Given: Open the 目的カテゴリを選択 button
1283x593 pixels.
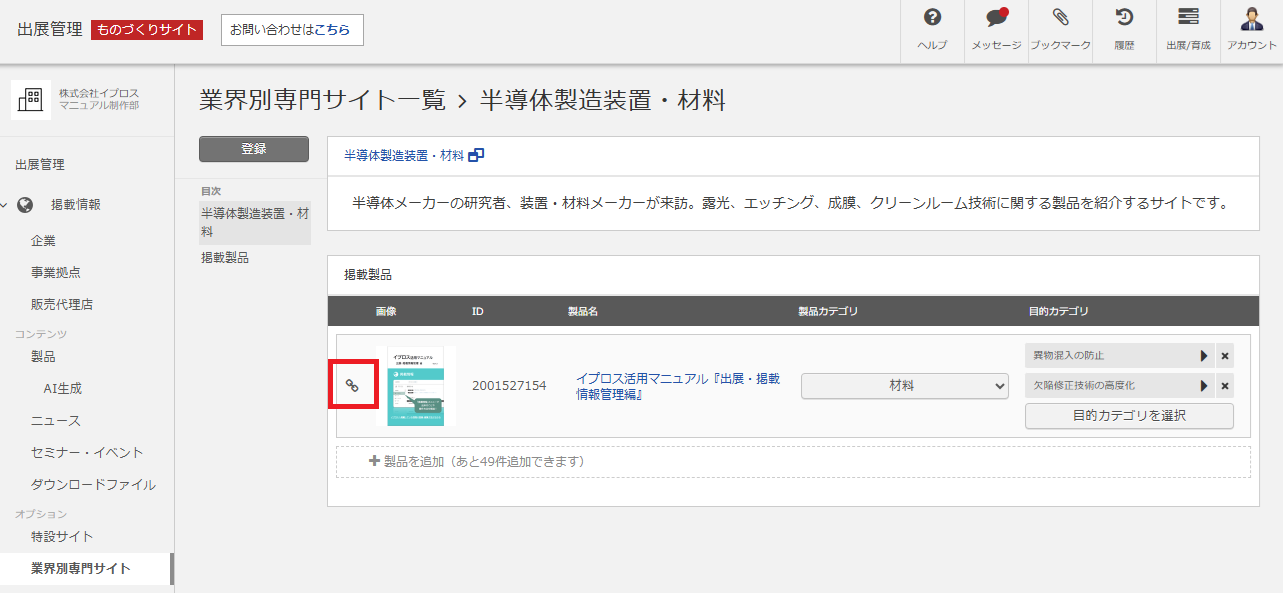Looking at the screenshot, I should 1128,416.
